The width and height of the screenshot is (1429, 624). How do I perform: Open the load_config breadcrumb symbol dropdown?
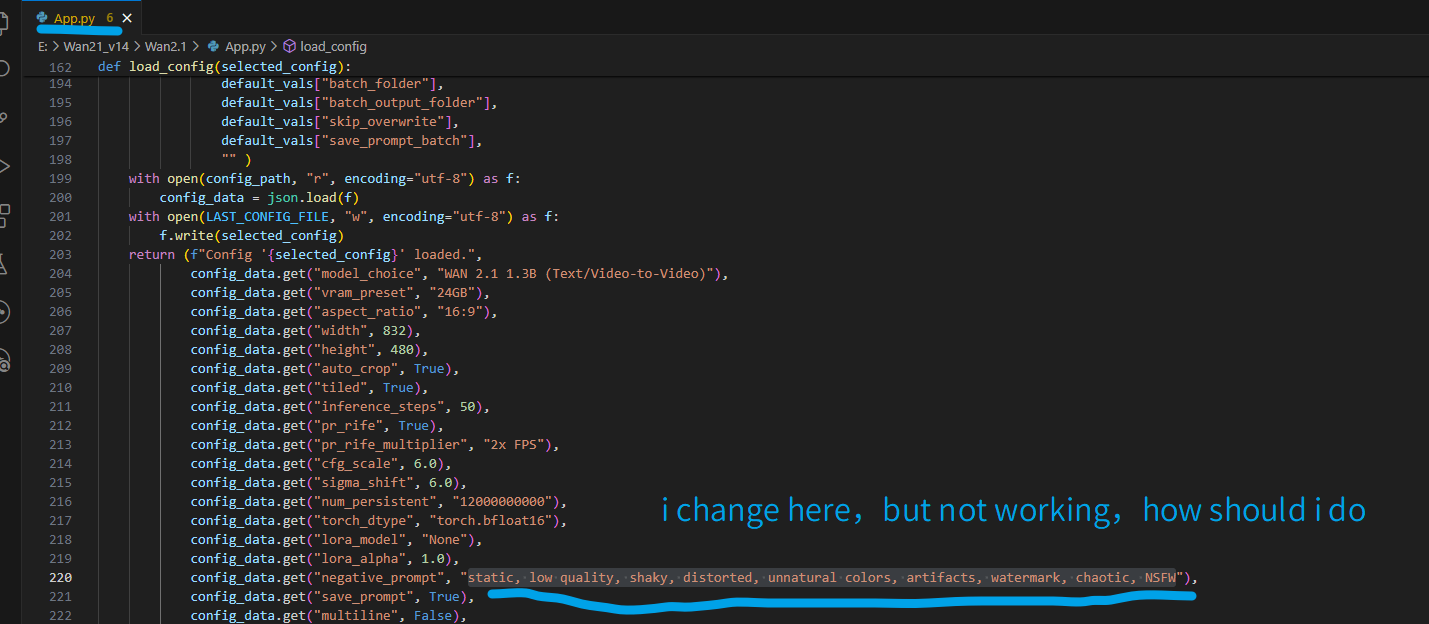click(x=333, y=46)
